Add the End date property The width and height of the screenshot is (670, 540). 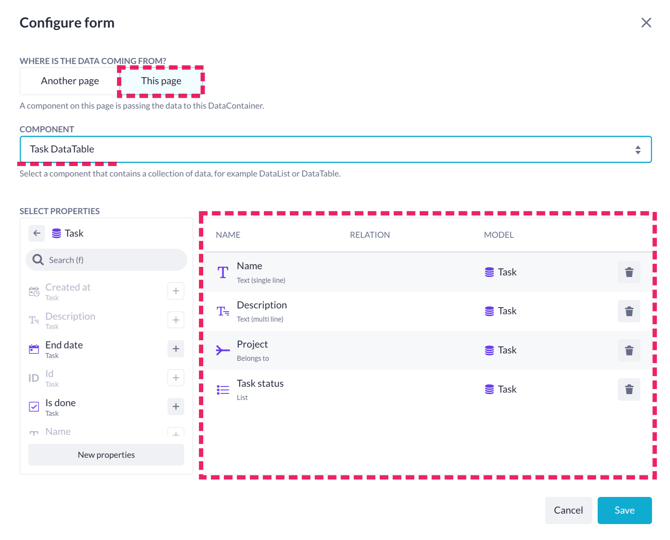coord(176,349)
